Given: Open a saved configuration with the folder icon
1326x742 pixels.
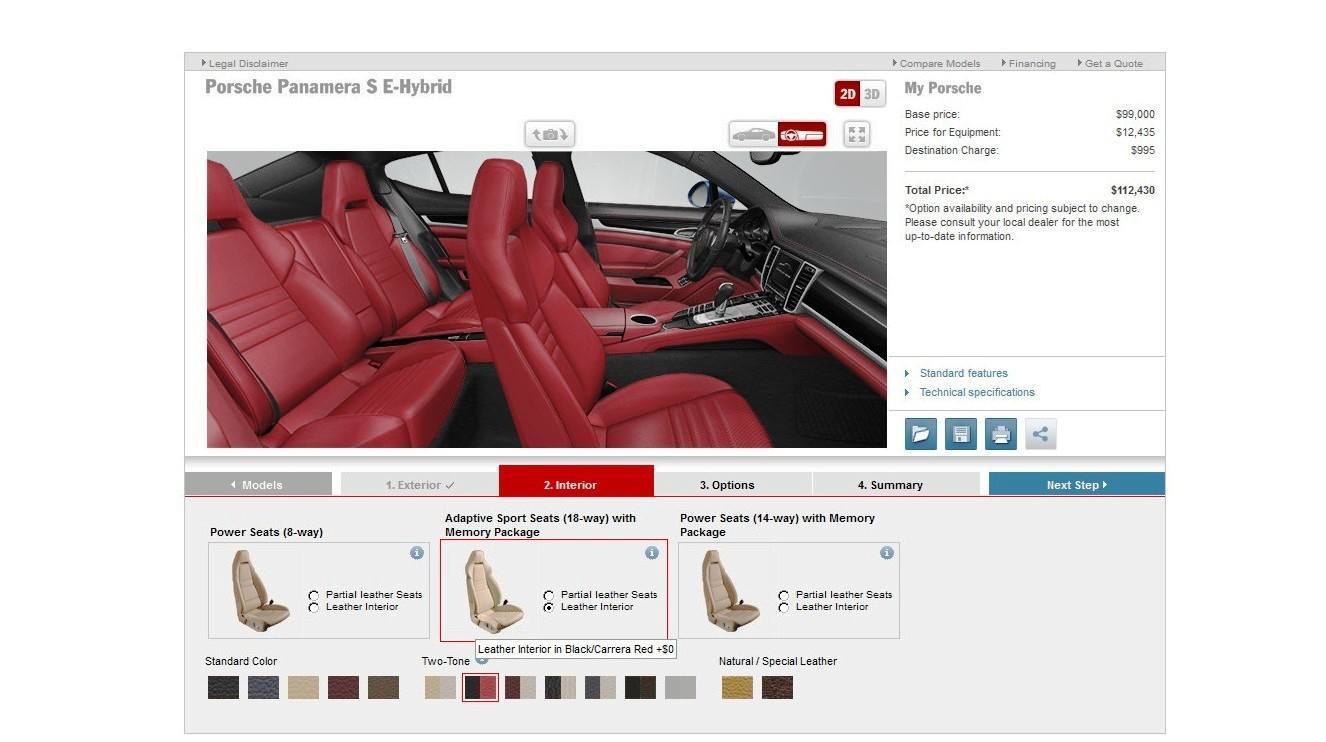Looking at the screenshot, I should coord(921,434).
